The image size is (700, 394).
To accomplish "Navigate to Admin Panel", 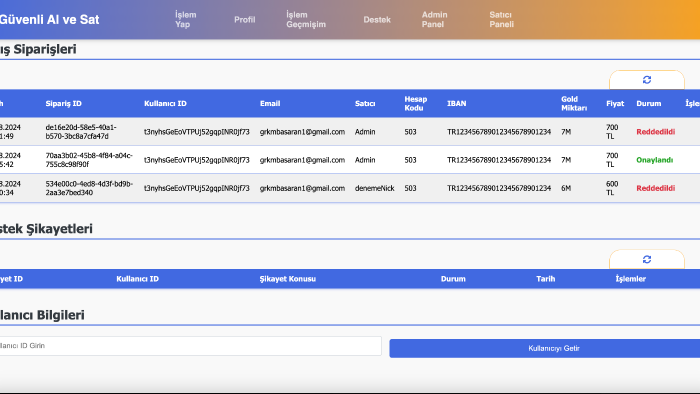I will [434, 20].
